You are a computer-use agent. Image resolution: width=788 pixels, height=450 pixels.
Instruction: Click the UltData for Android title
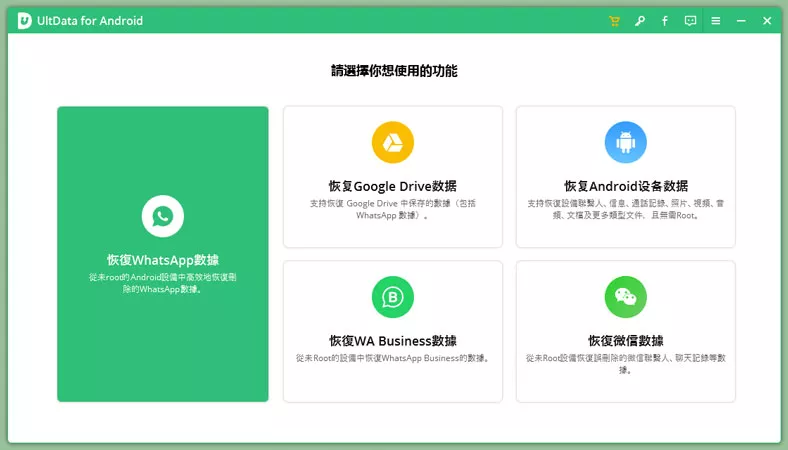(x=90, y=21)
